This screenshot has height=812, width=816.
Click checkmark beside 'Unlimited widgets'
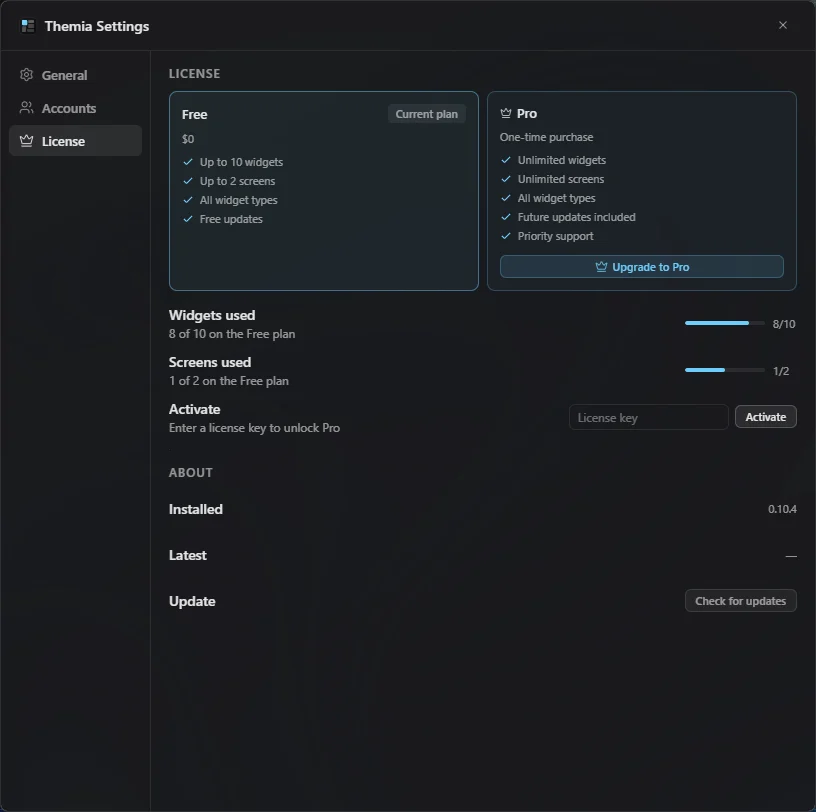tap(506, 160)
